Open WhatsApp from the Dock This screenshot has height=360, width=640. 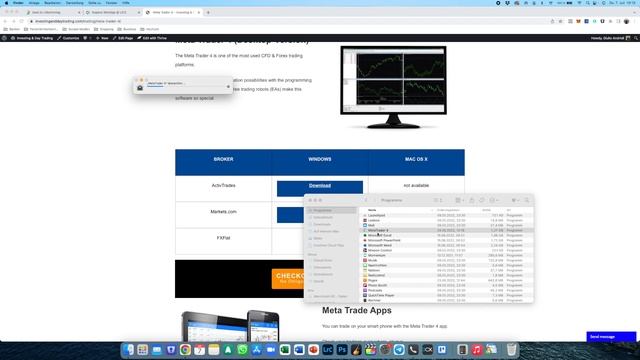242,350
